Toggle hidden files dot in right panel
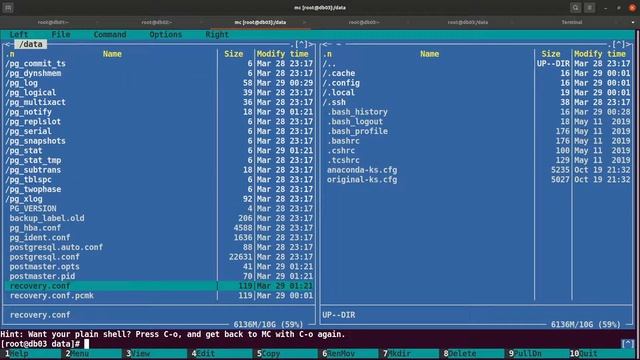The width and height of the screenshot is (640, 360). tap(610, 44)
